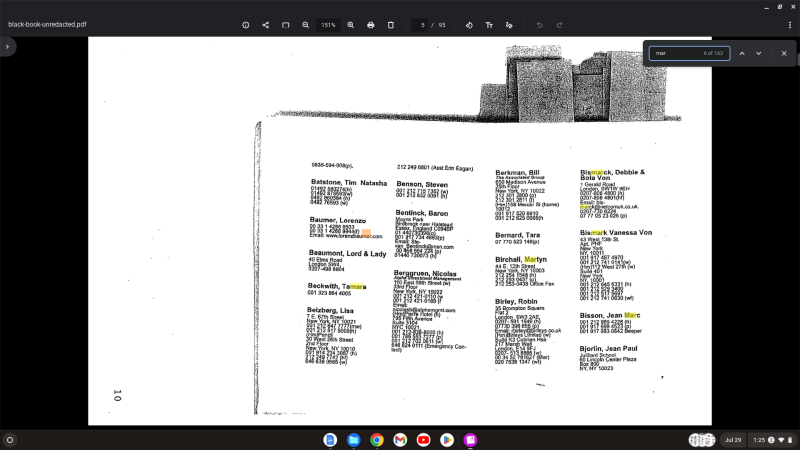Open the Jul 29 calendar button

point(733,439)
